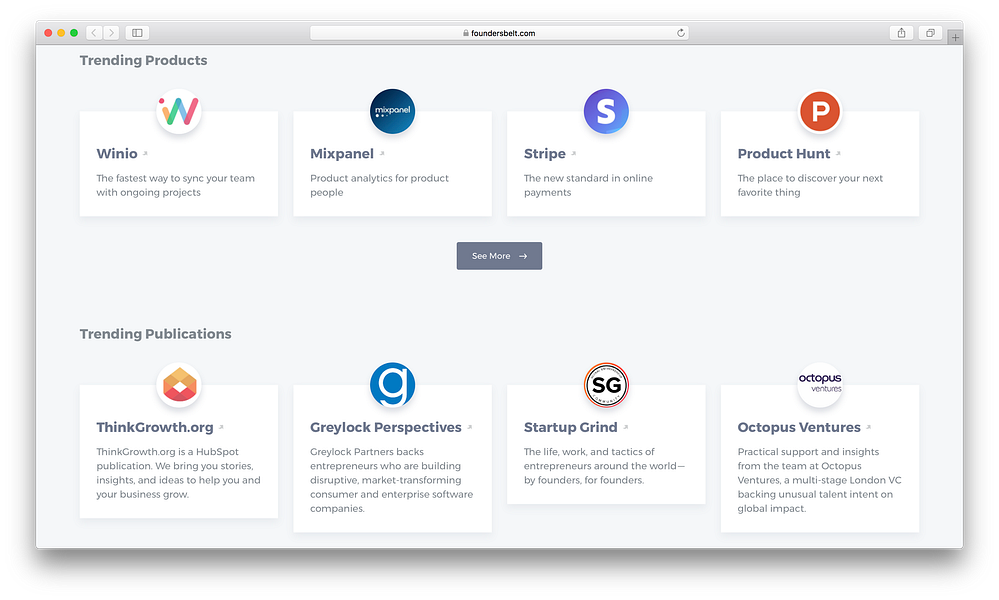Click the Greylock blue g logo
The height and width of the screenshot is (600, 999).
coord(392,385)
